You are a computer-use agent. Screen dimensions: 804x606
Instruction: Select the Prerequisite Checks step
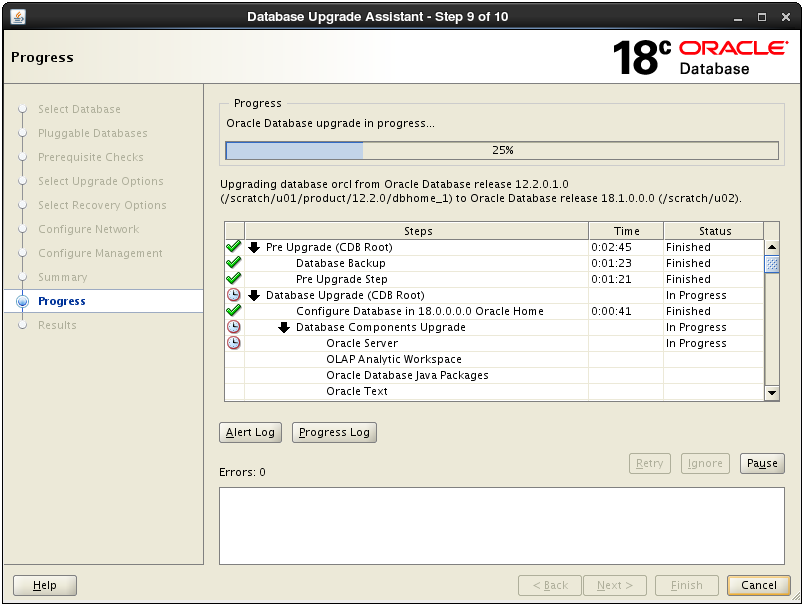pyautogui.click(x=91, y=157)
